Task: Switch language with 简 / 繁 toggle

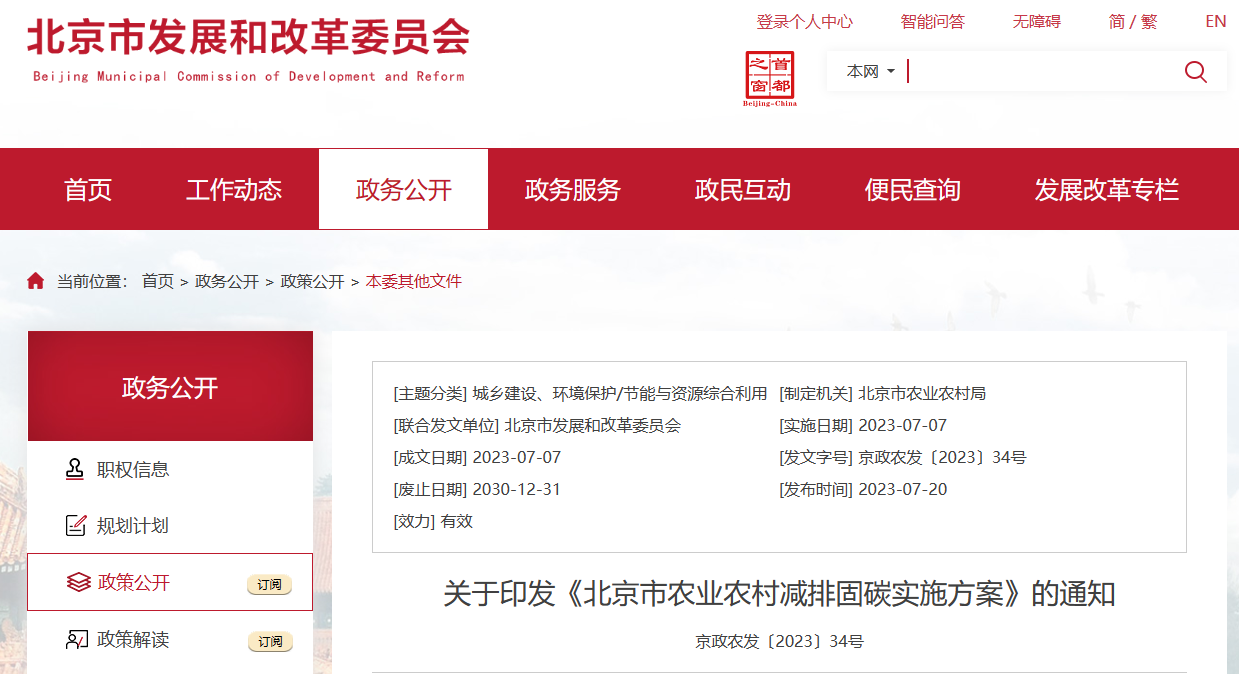Action: pyautogui.click(x=1132, y=22)
